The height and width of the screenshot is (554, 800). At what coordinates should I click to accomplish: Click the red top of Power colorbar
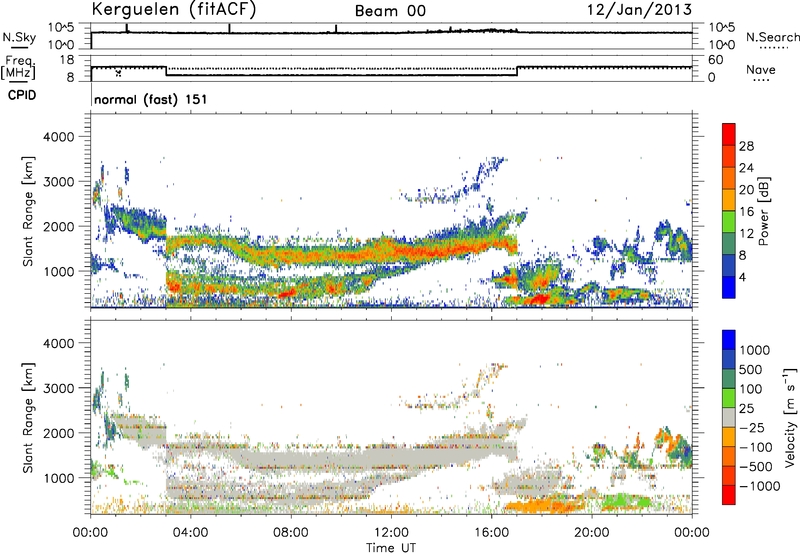(x=729, y=134)
